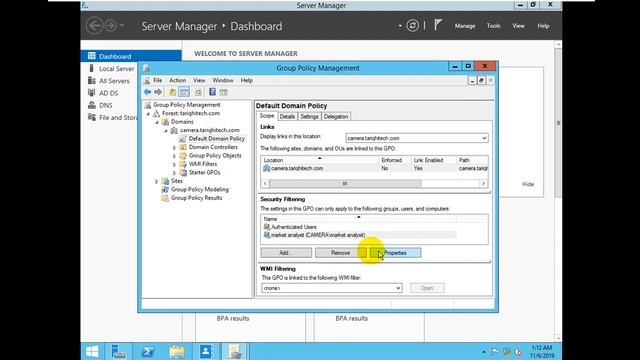Viewport: 640px width, 360px height.
Task: Open the user accounts taskbar icon
Action: [206, 351]
